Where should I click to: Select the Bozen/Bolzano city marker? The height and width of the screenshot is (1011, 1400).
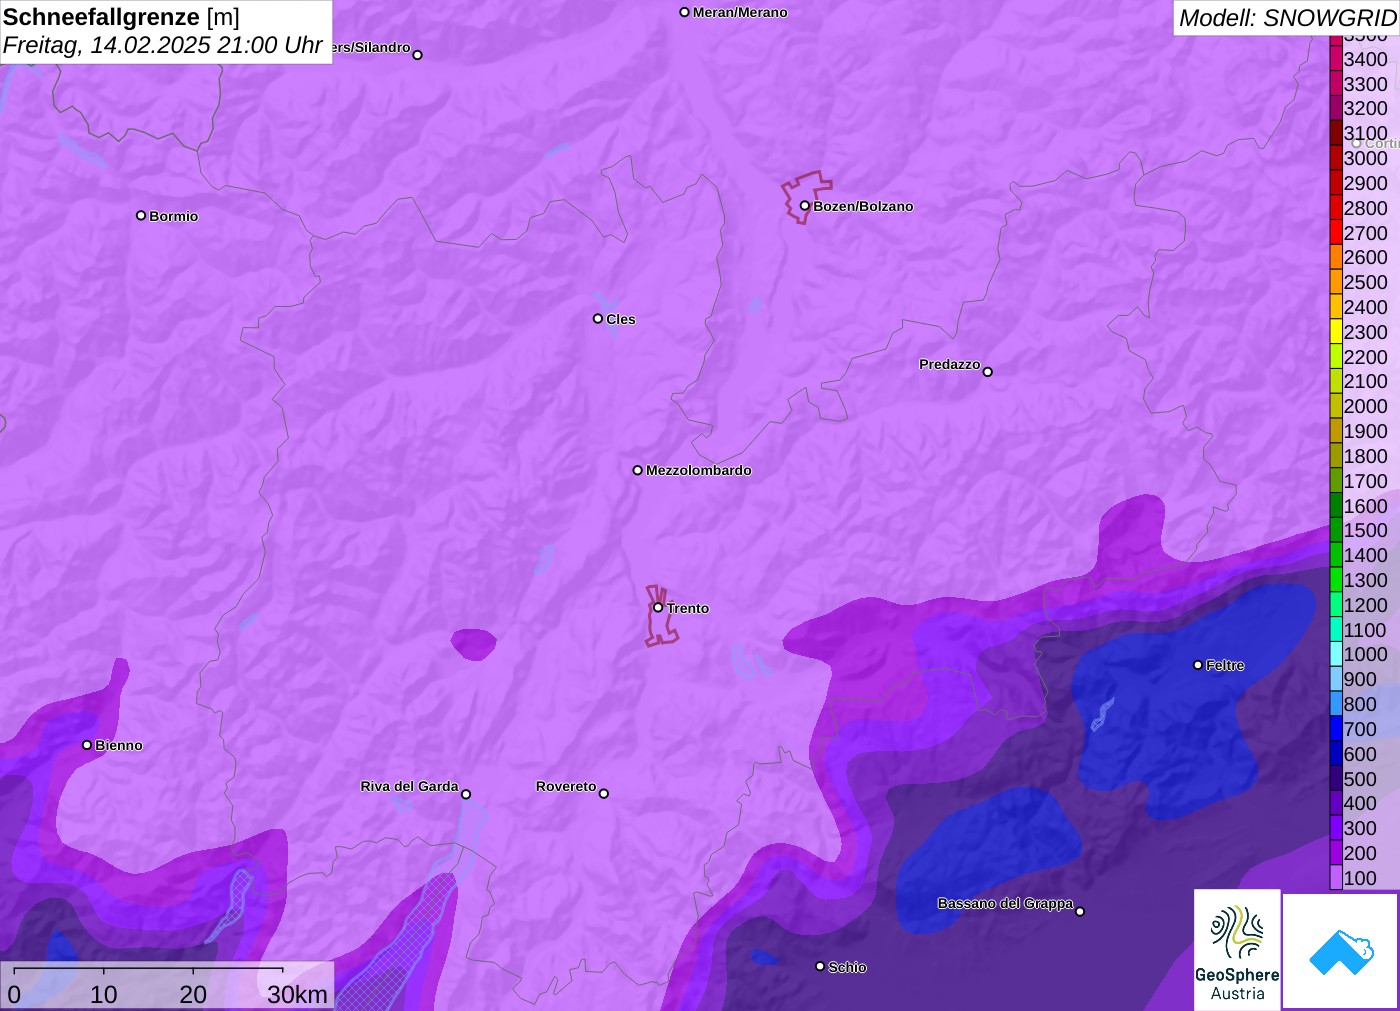coord(805,206)
